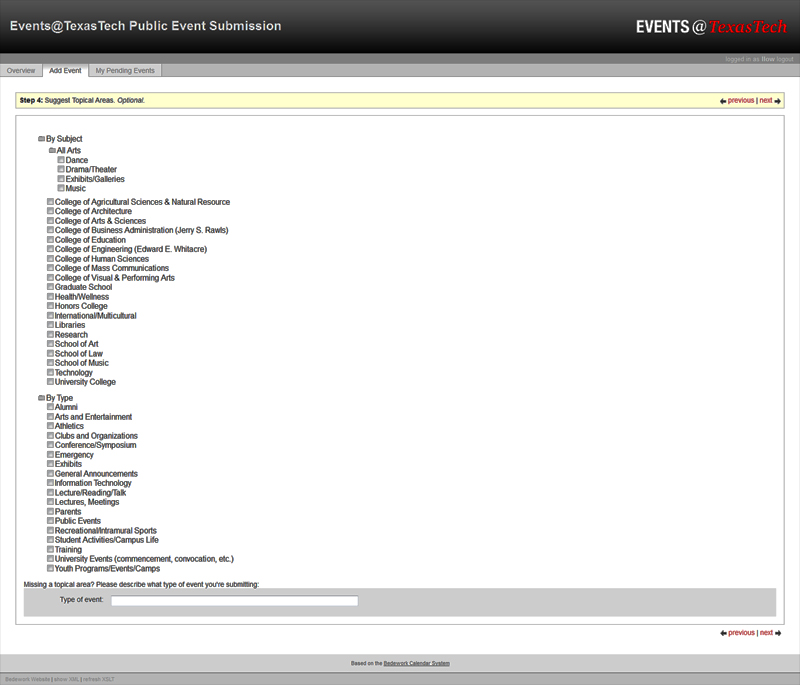The height and width of the screenshot is (685, 800).
Task: Check the Research checkbox
Action: point(51,334)
